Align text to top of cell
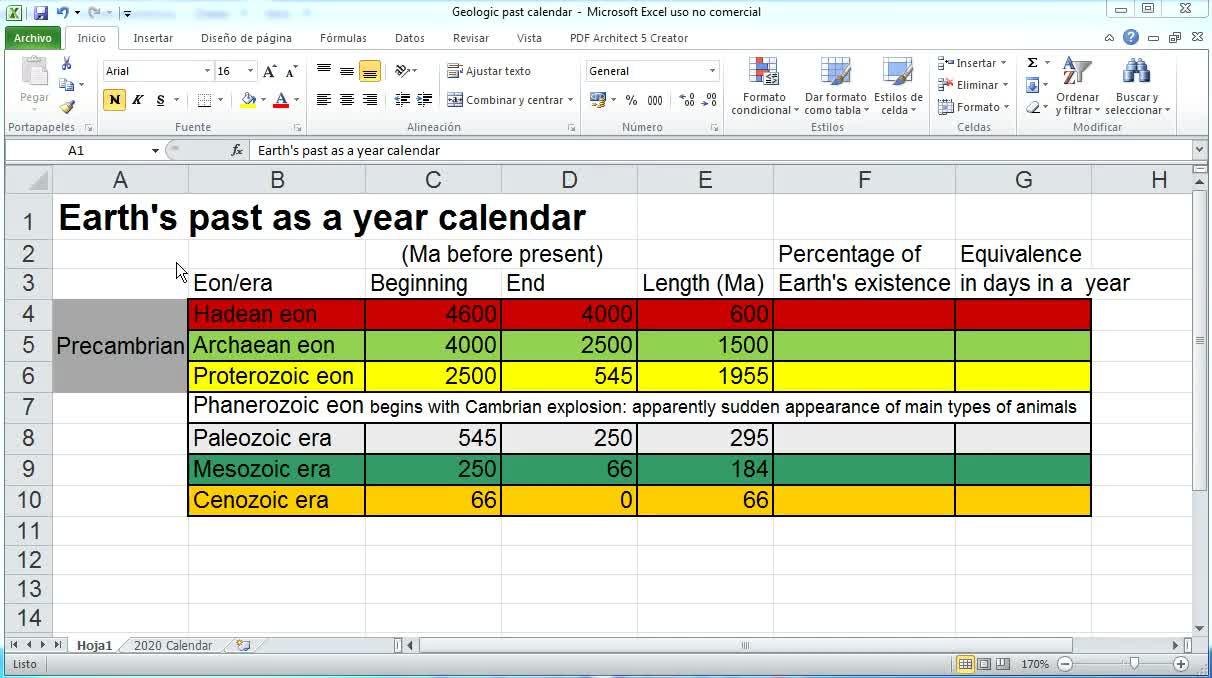This screenshot has width=1212, height=678. click(x=324, y=71)
